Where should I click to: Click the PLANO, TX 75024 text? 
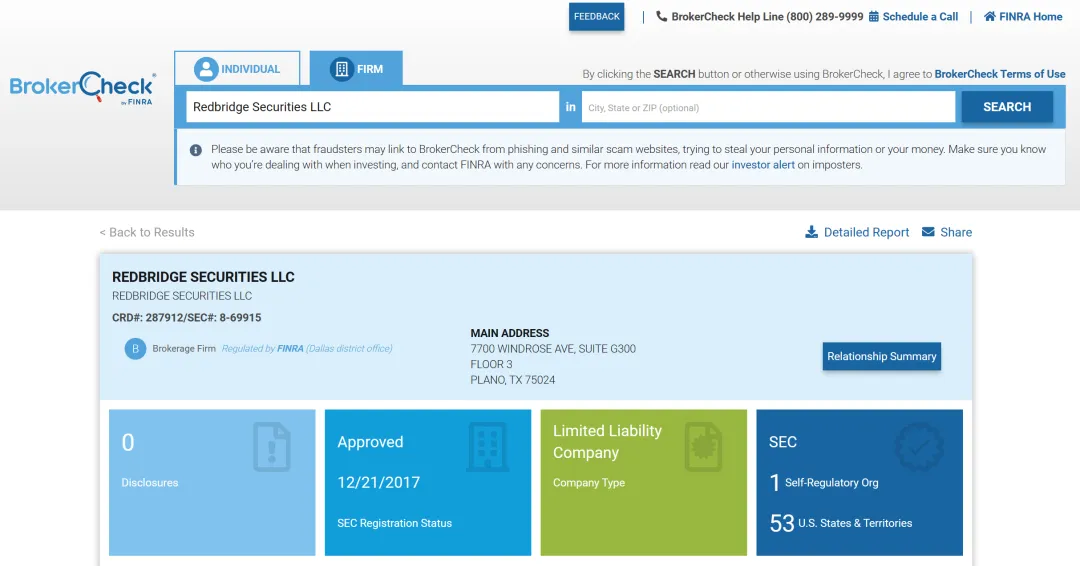pyautogui.click(x=512, y=380)
